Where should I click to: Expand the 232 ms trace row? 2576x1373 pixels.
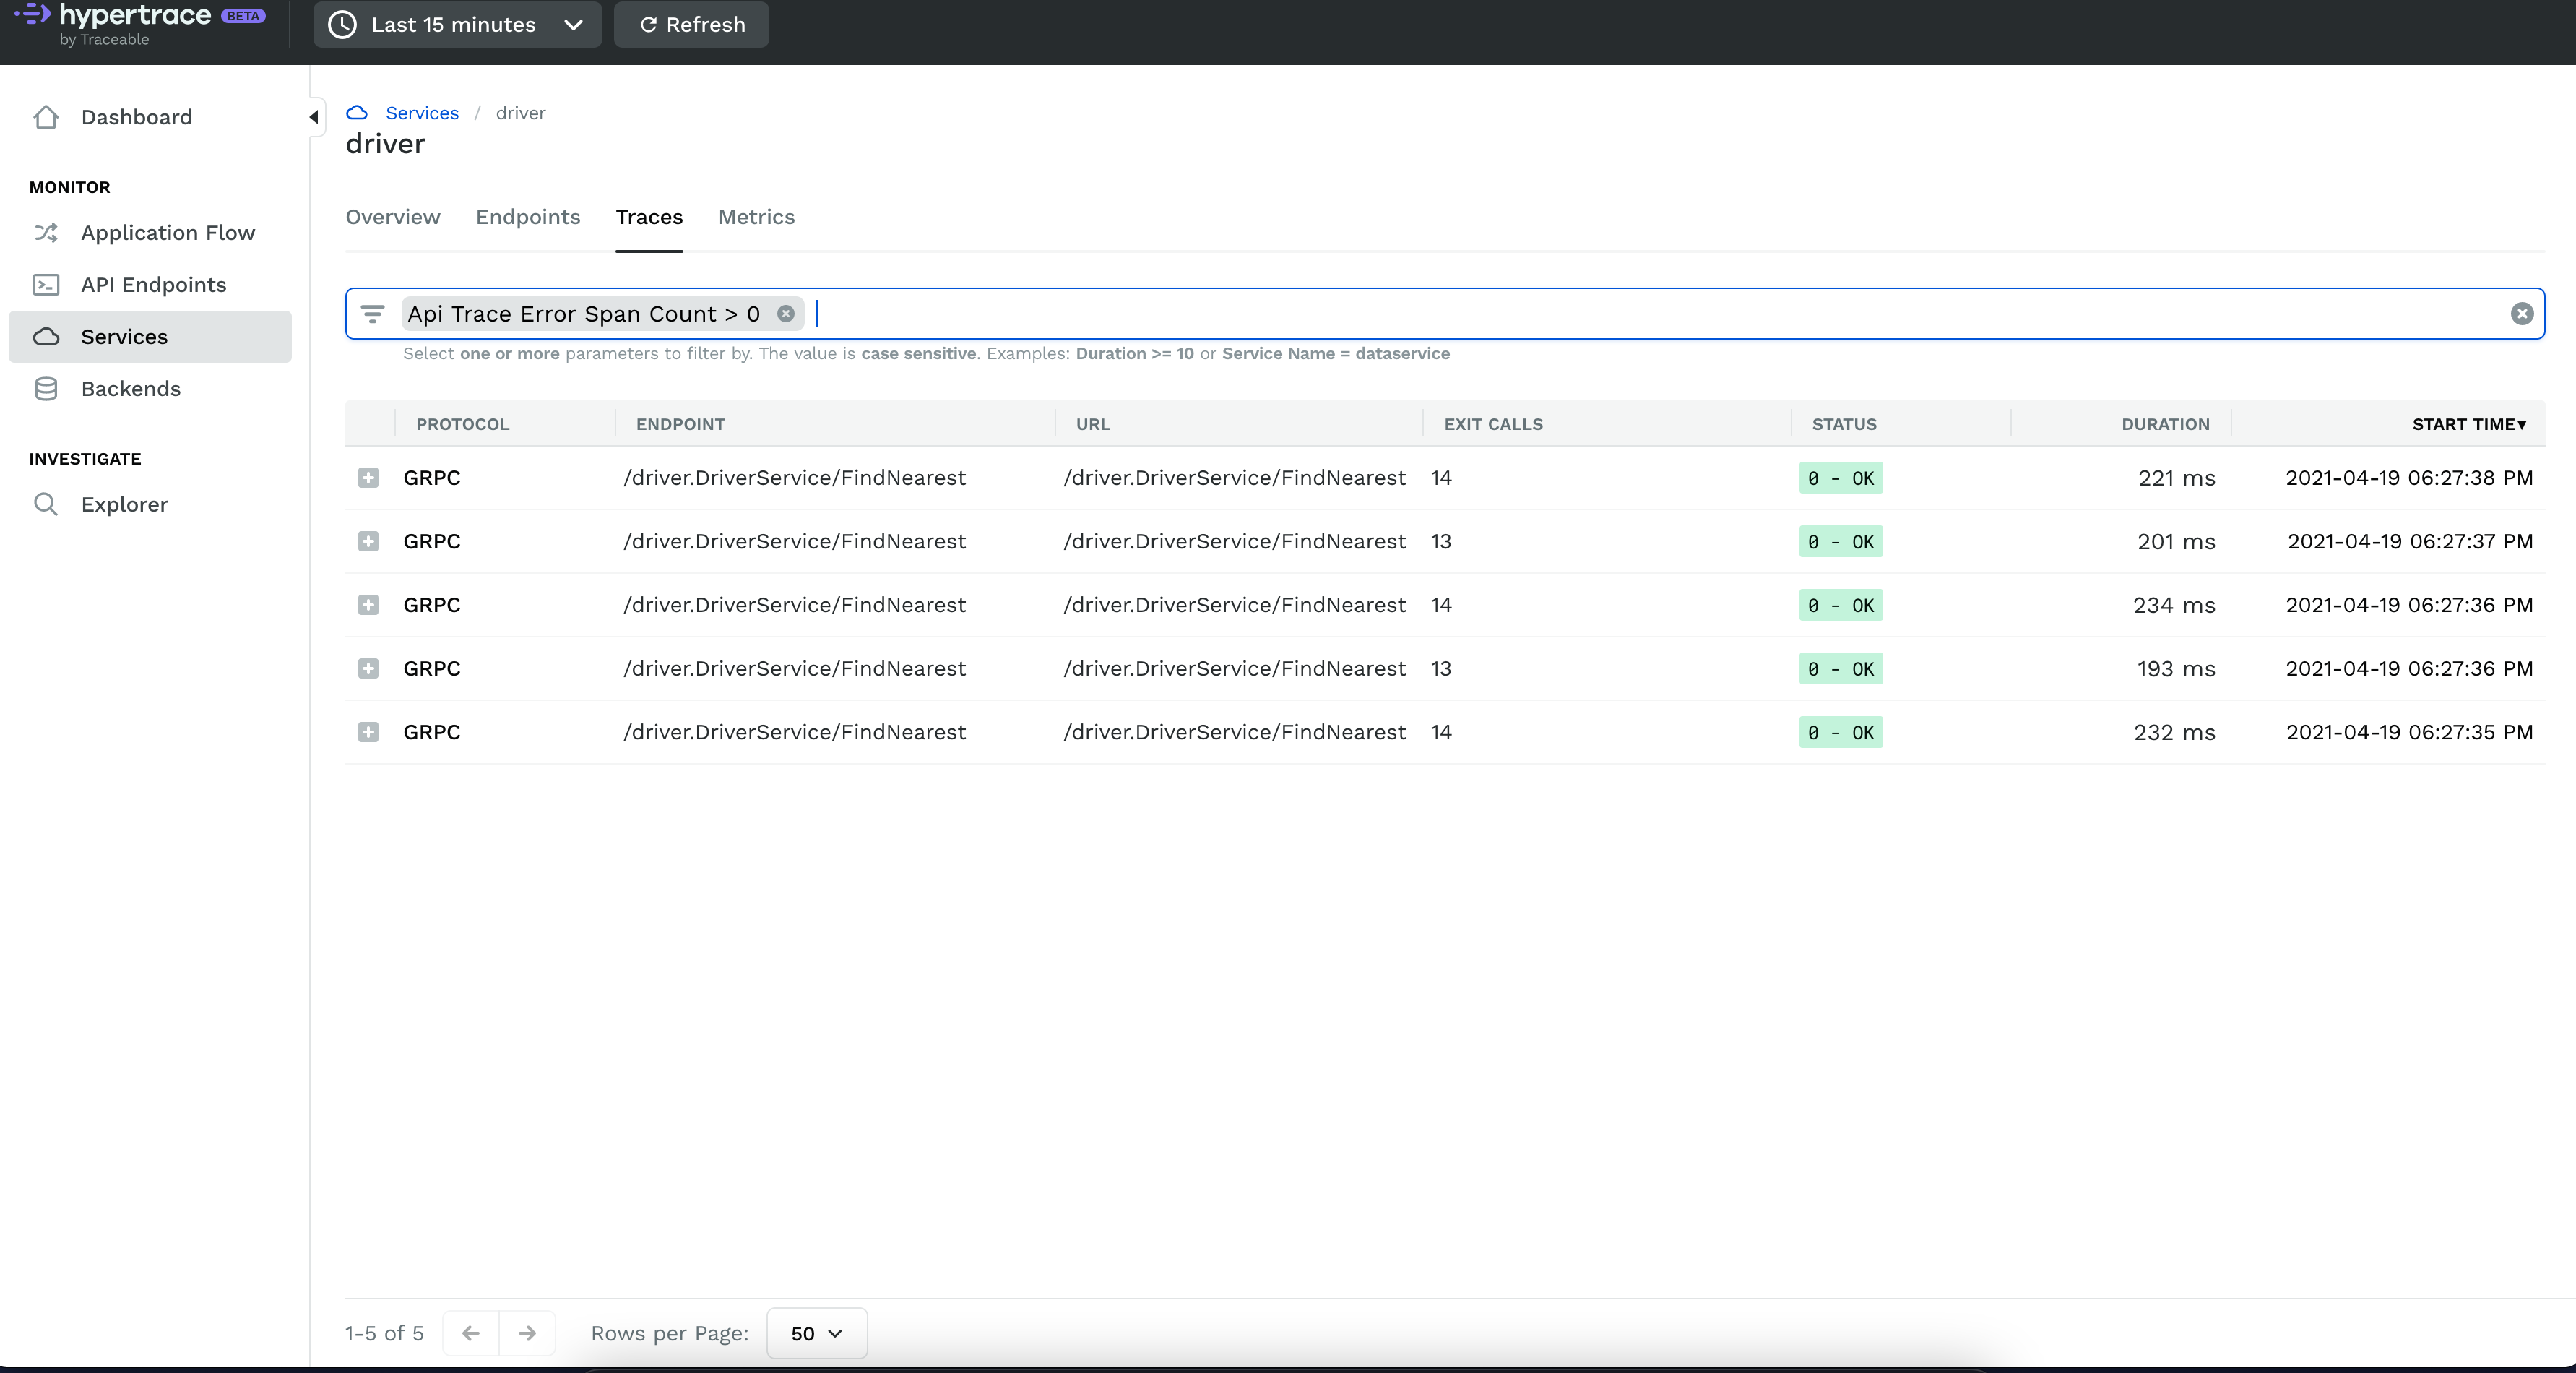click(x=368, y=732)
